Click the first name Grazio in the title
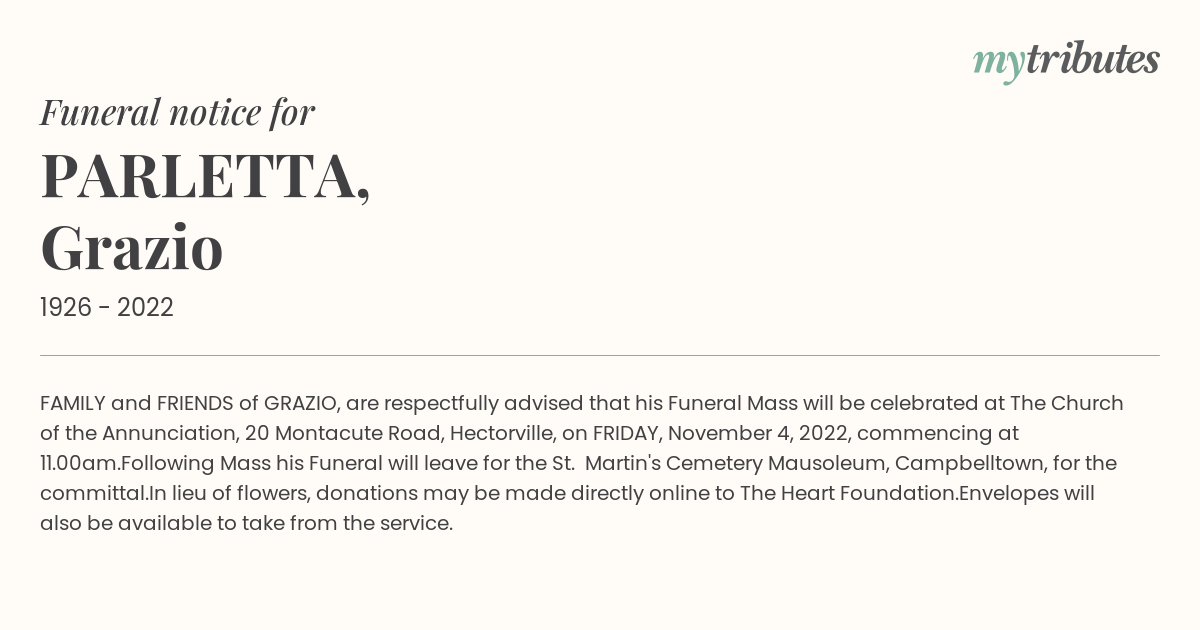Screen dimensions: 1200x630 click(x=131, y=248)
